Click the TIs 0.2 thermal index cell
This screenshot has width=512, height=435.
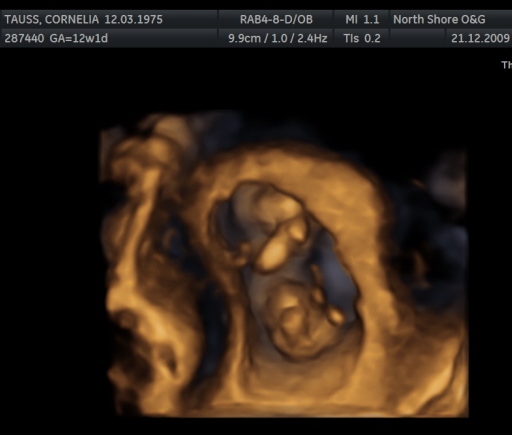tap(362, 38)
